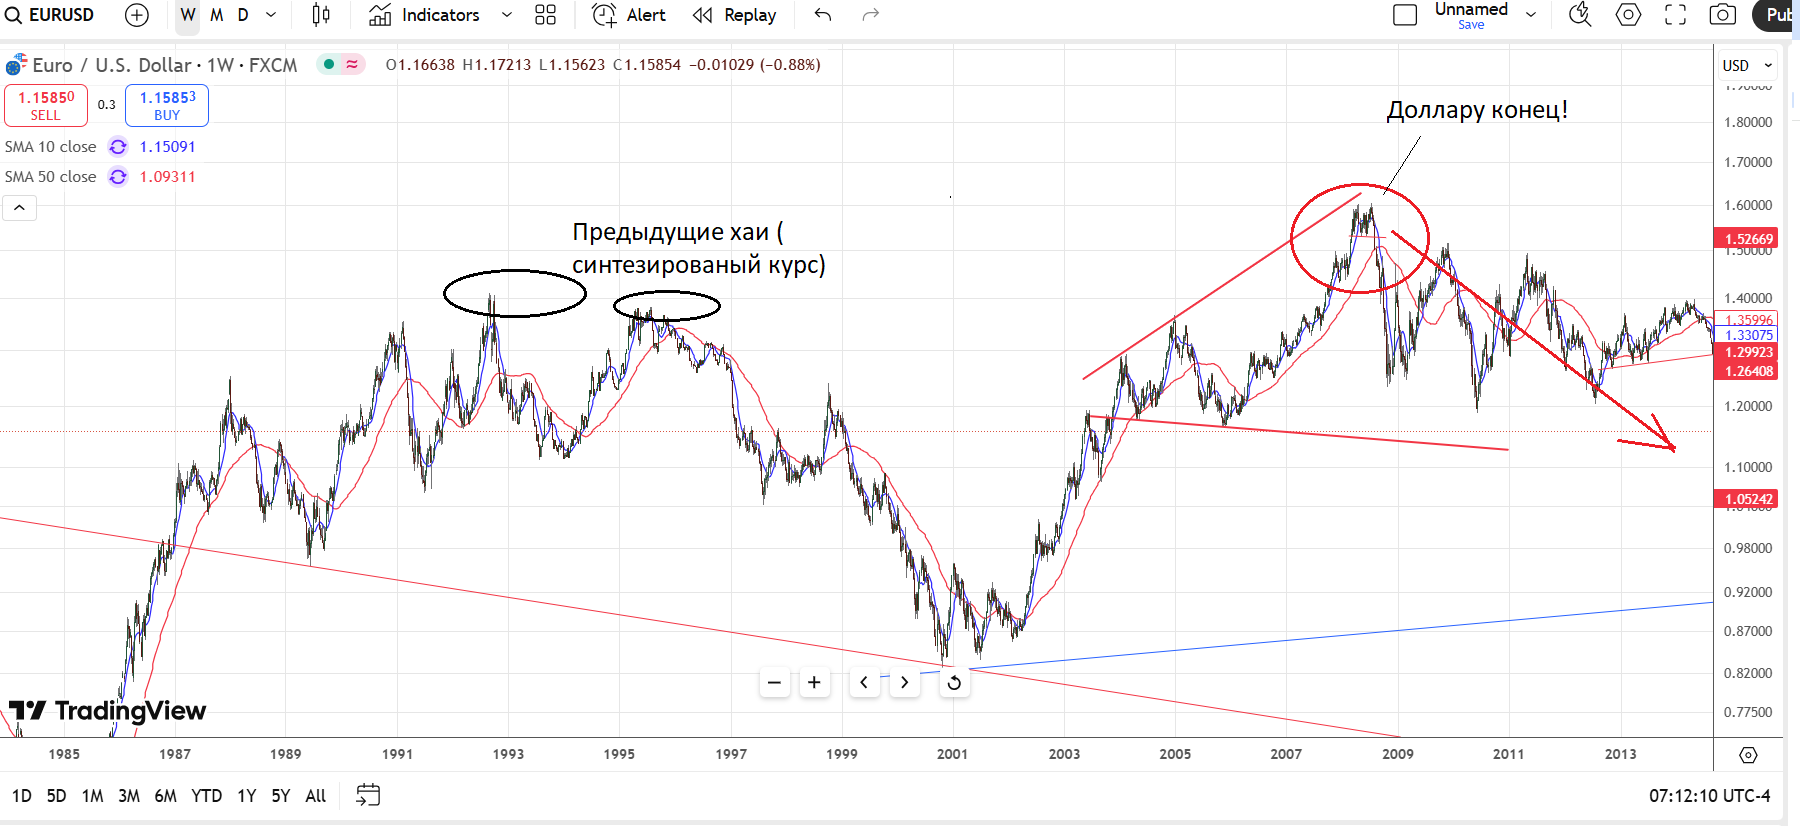This screenshot has width=1800, height=826.
Task: Click the add symbol plus icon
Action: click(137, 15)
